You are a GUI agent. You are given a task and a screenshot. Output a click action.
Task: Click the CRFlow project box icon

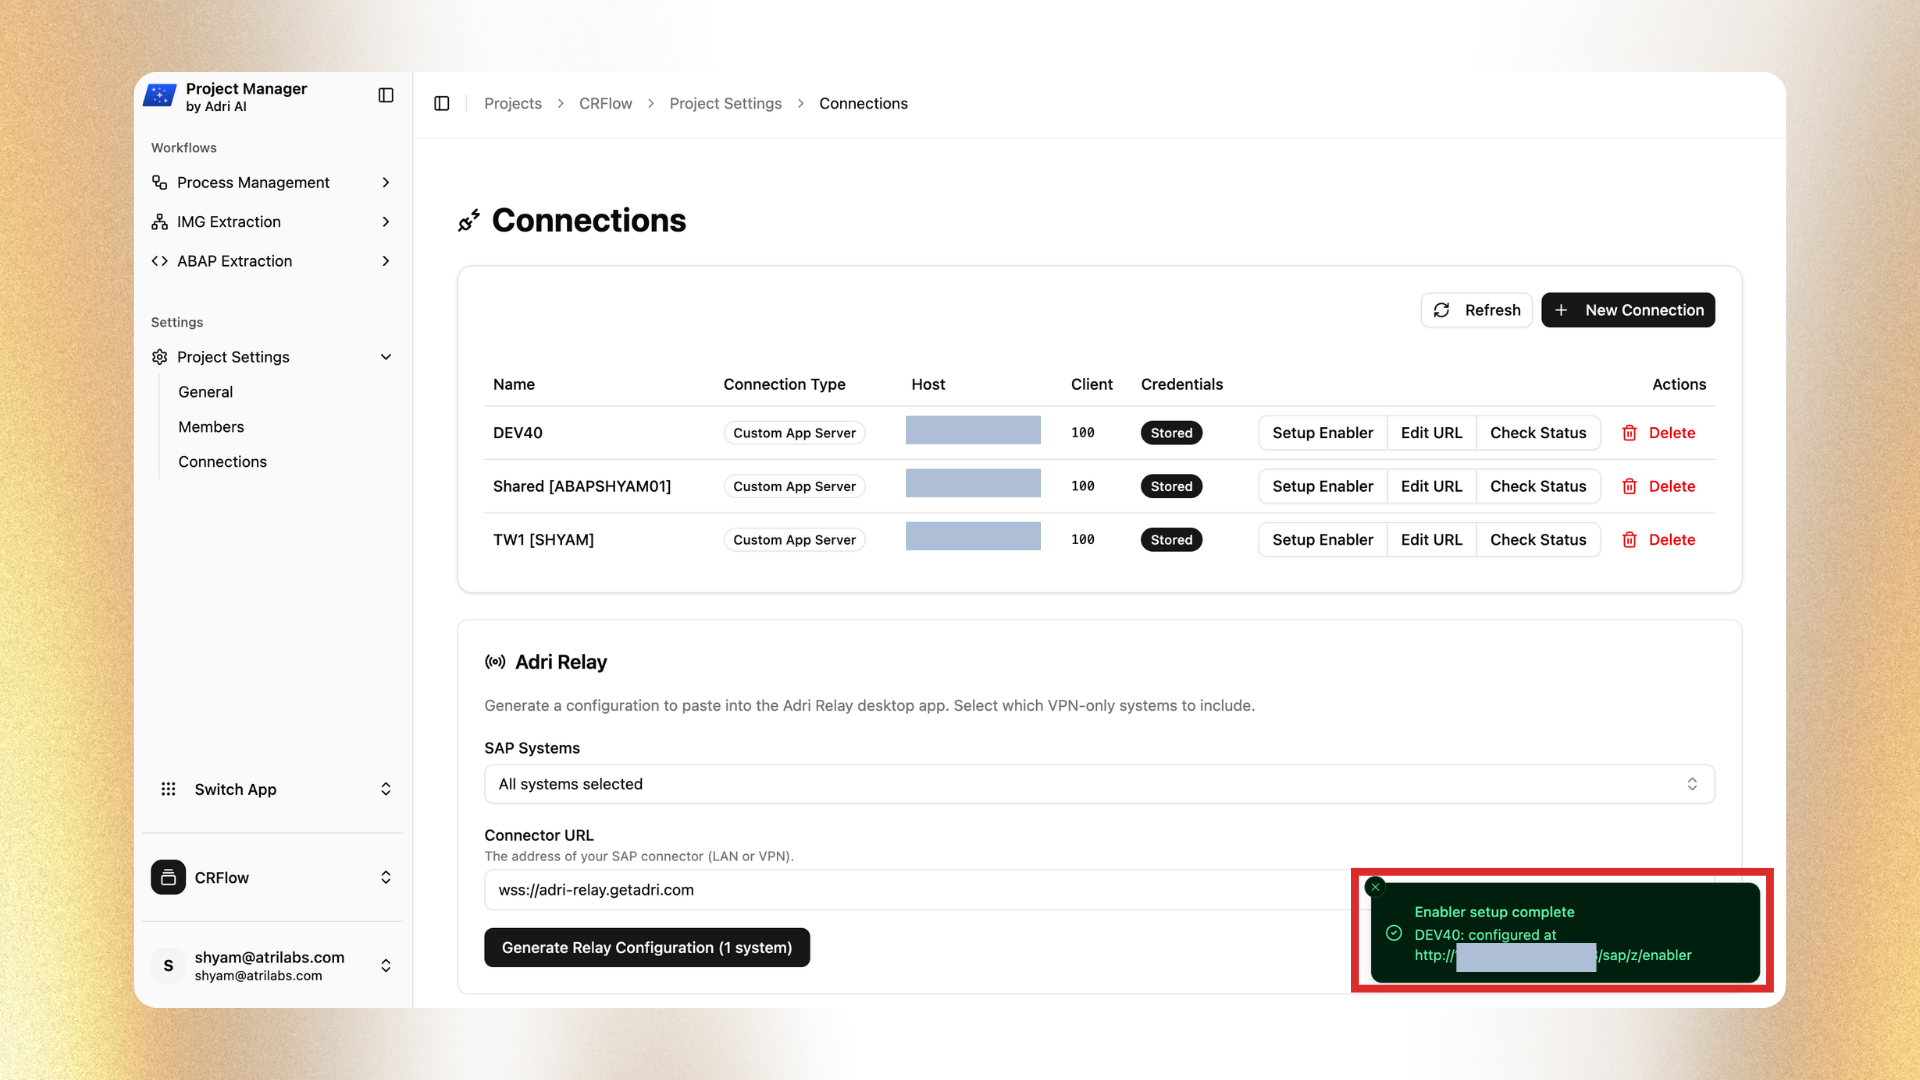[168, 877]
